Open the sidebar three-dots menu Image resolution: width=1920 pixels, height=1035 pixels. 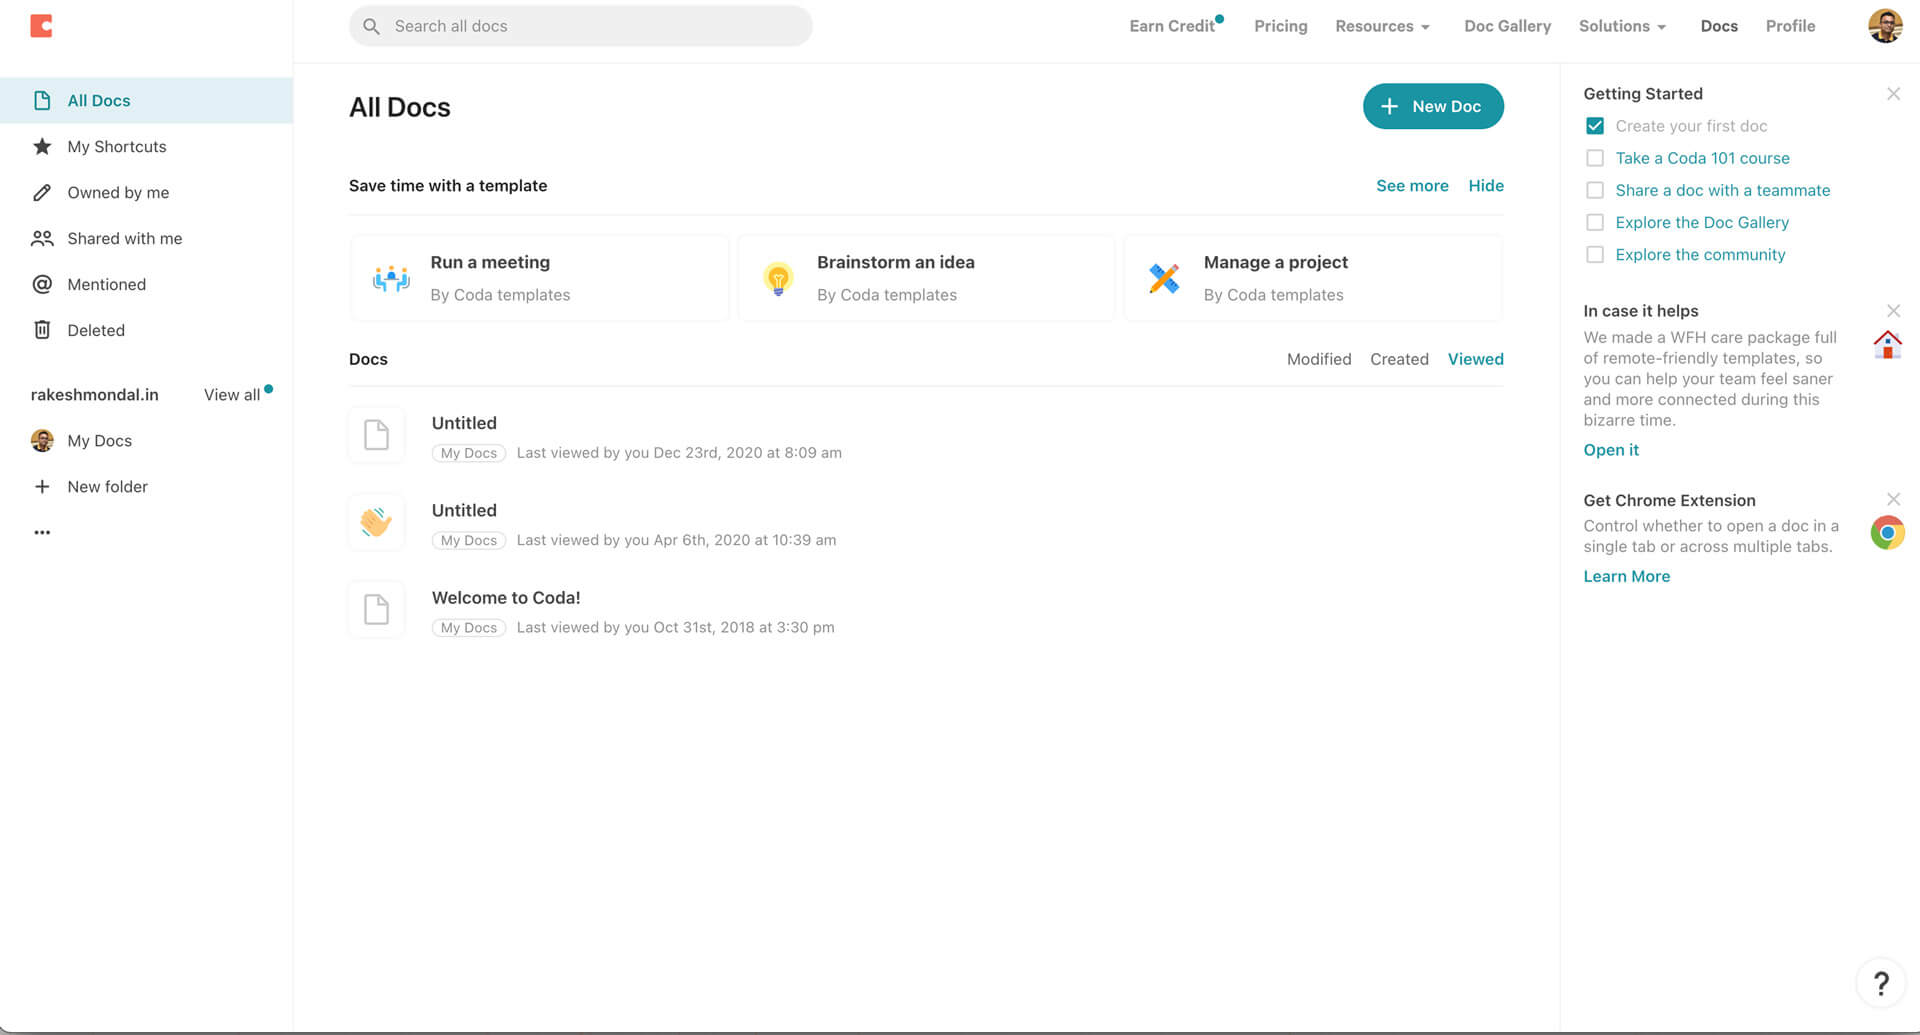click(42, 532)
